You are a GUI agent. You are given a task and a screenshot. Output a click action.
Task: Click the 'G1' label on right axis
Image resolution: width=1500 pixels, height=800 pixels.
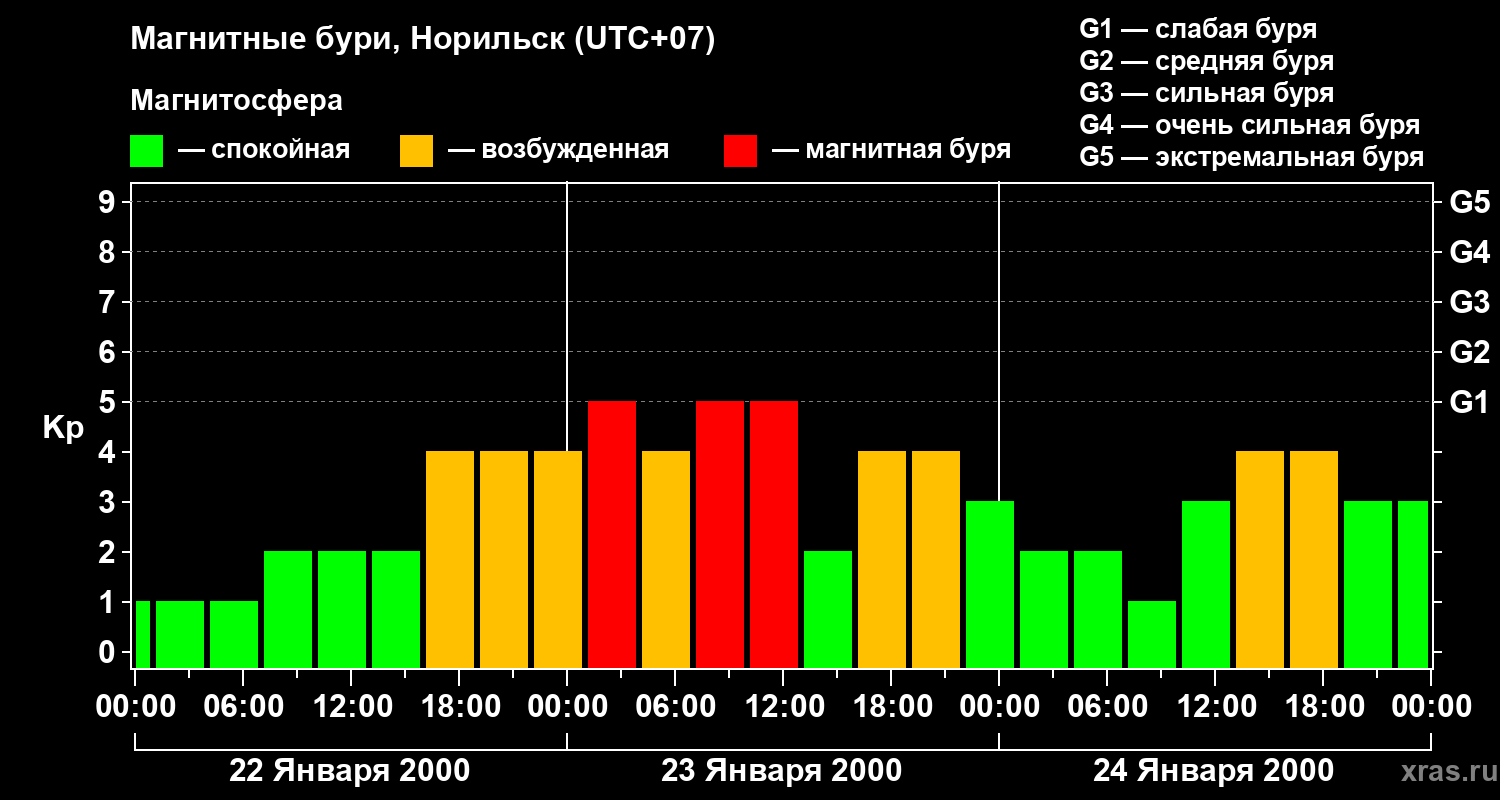point(1469,402)
